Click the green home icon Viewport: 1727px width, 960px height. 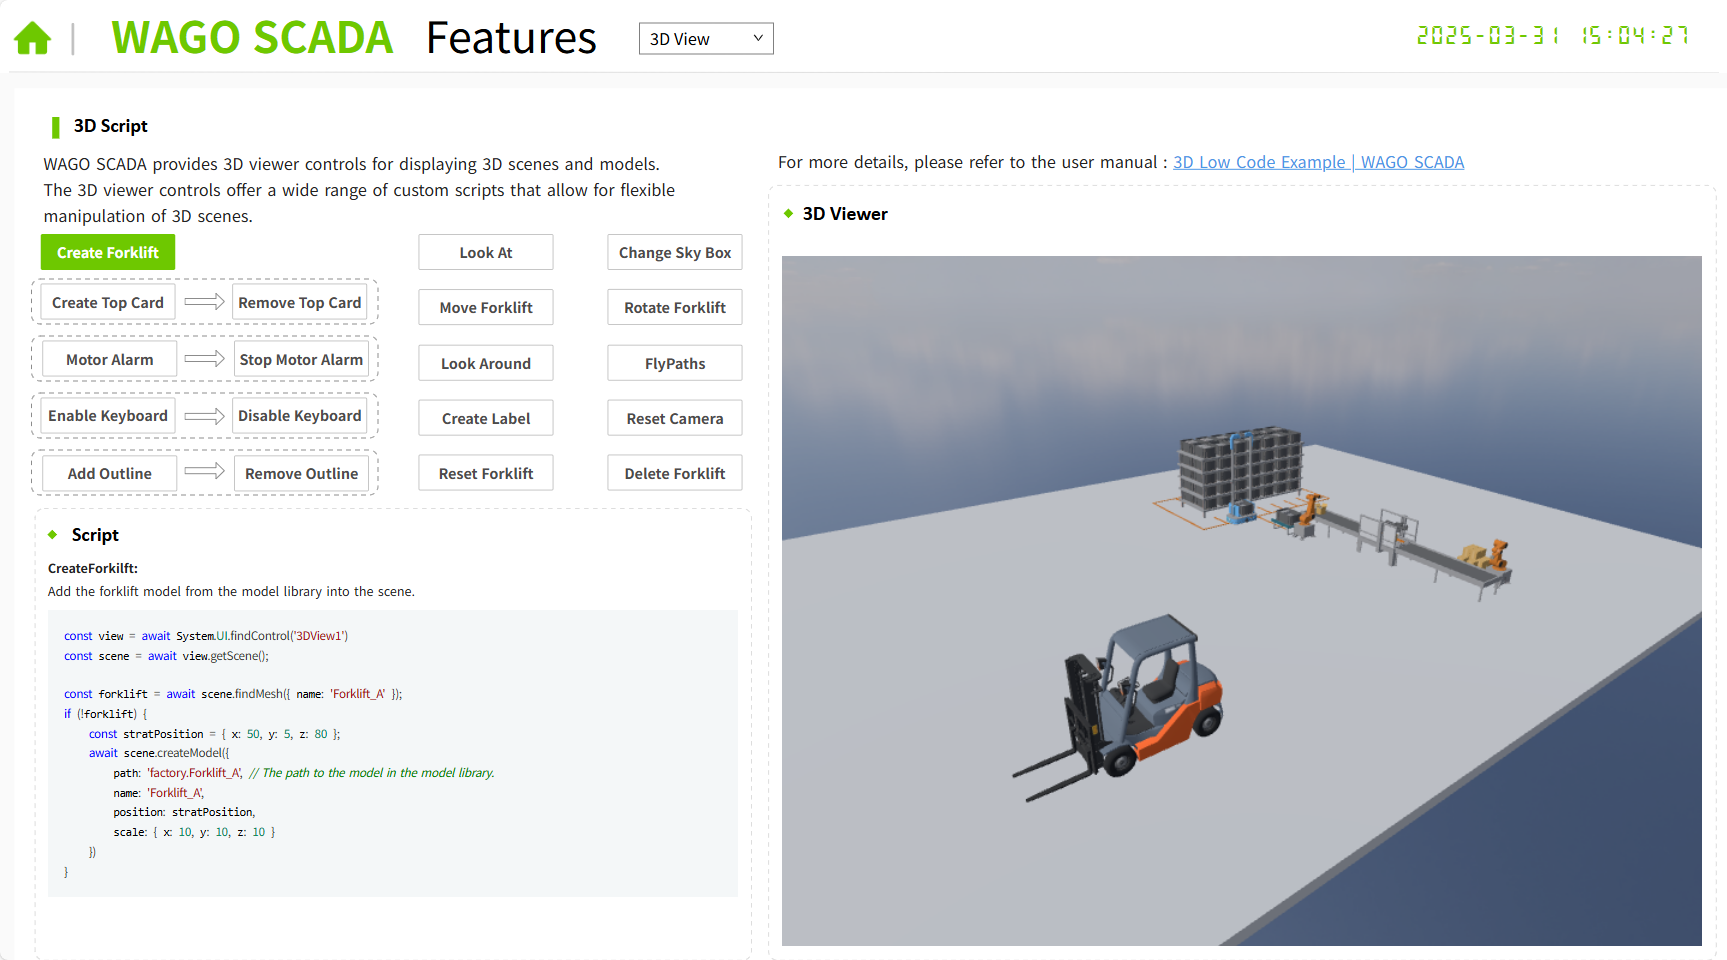33,39
